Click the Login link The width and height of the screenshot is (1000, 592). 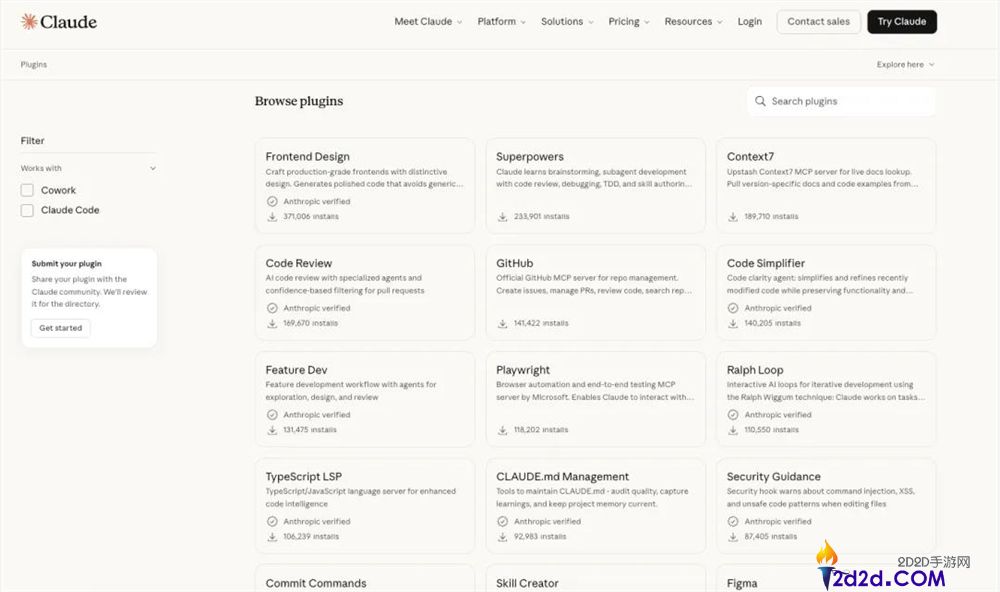pos(750,21)
